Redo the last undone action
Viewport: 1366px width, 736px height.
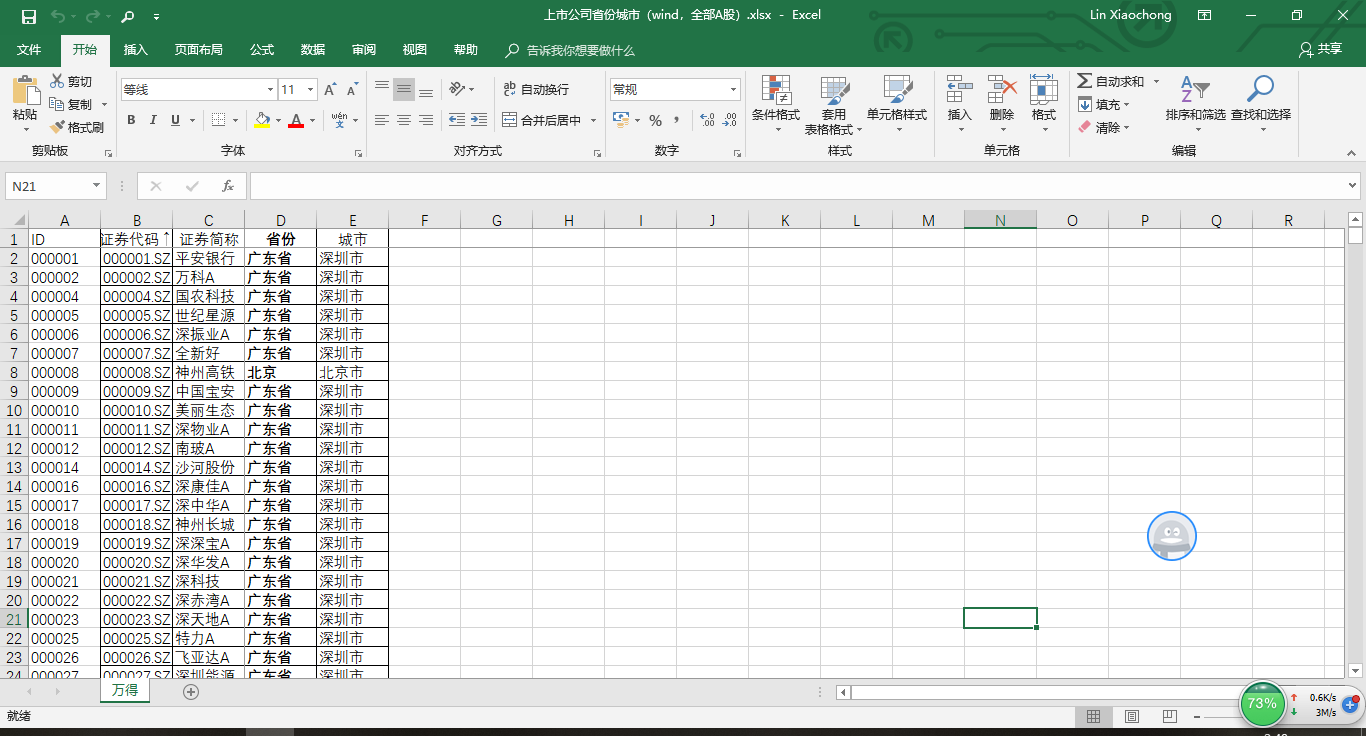pyautogui.click(x=92, y=16)
